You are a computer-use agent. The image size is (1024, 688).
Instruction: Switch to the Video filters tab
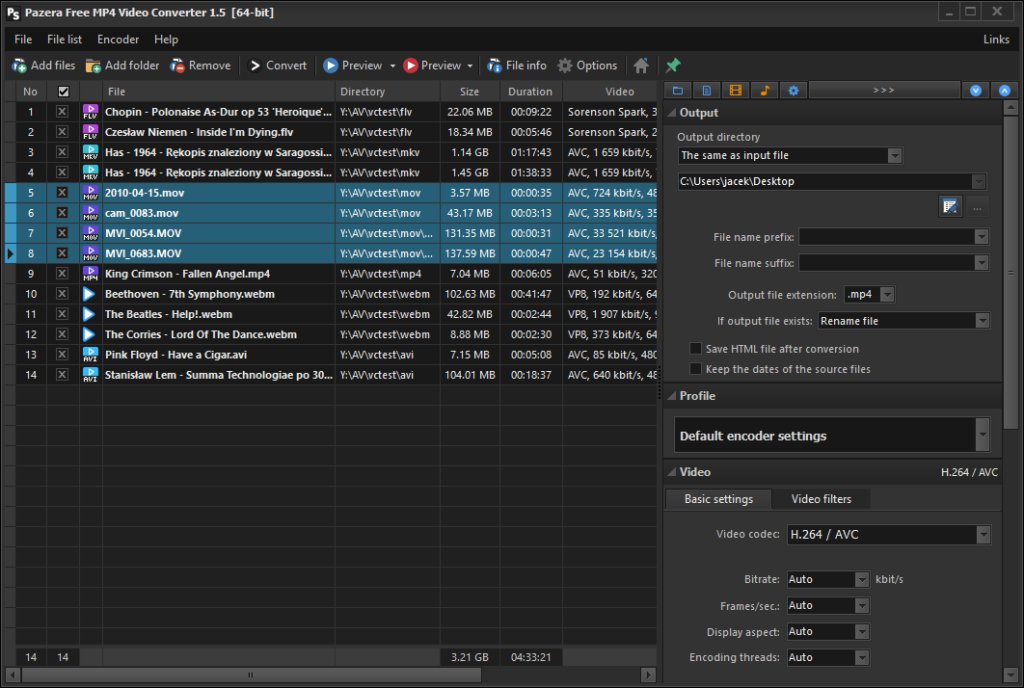821,499
